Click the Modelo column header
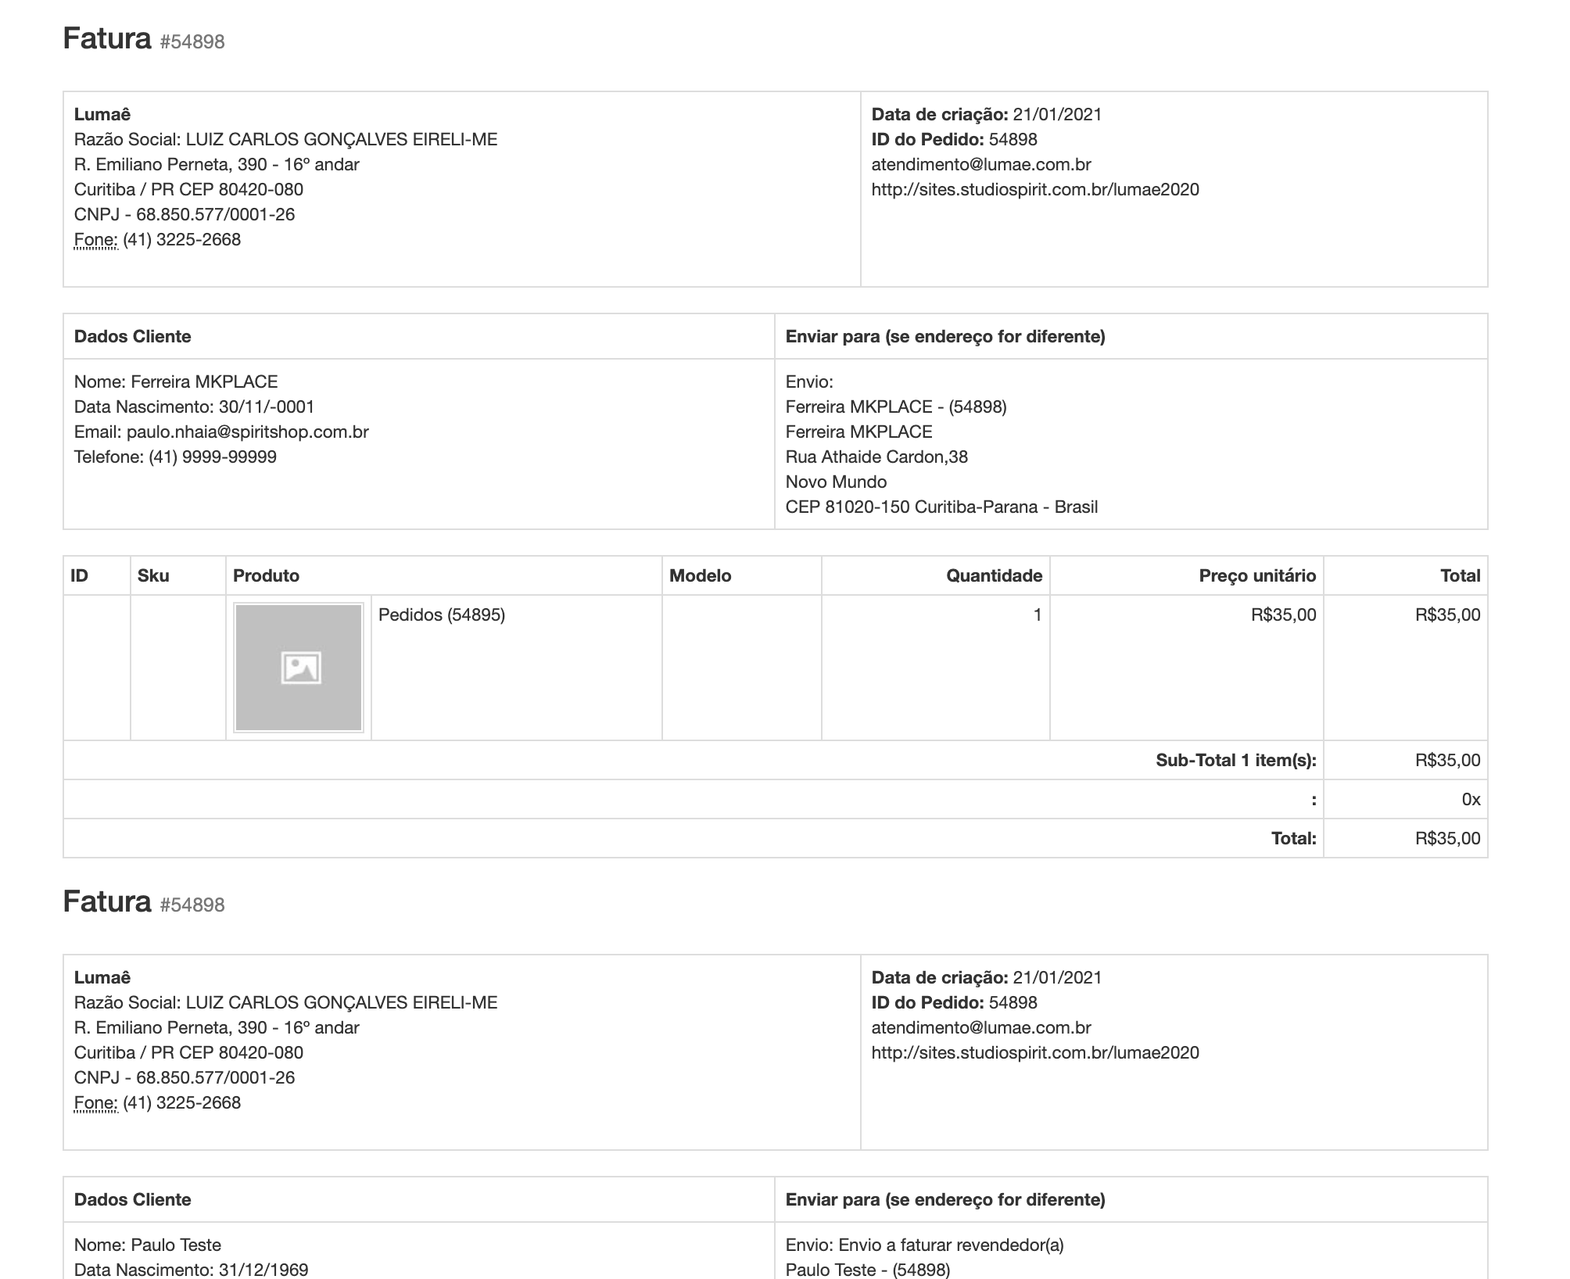Viewport: 1570px width, 1279px height. tap(700, 576)
